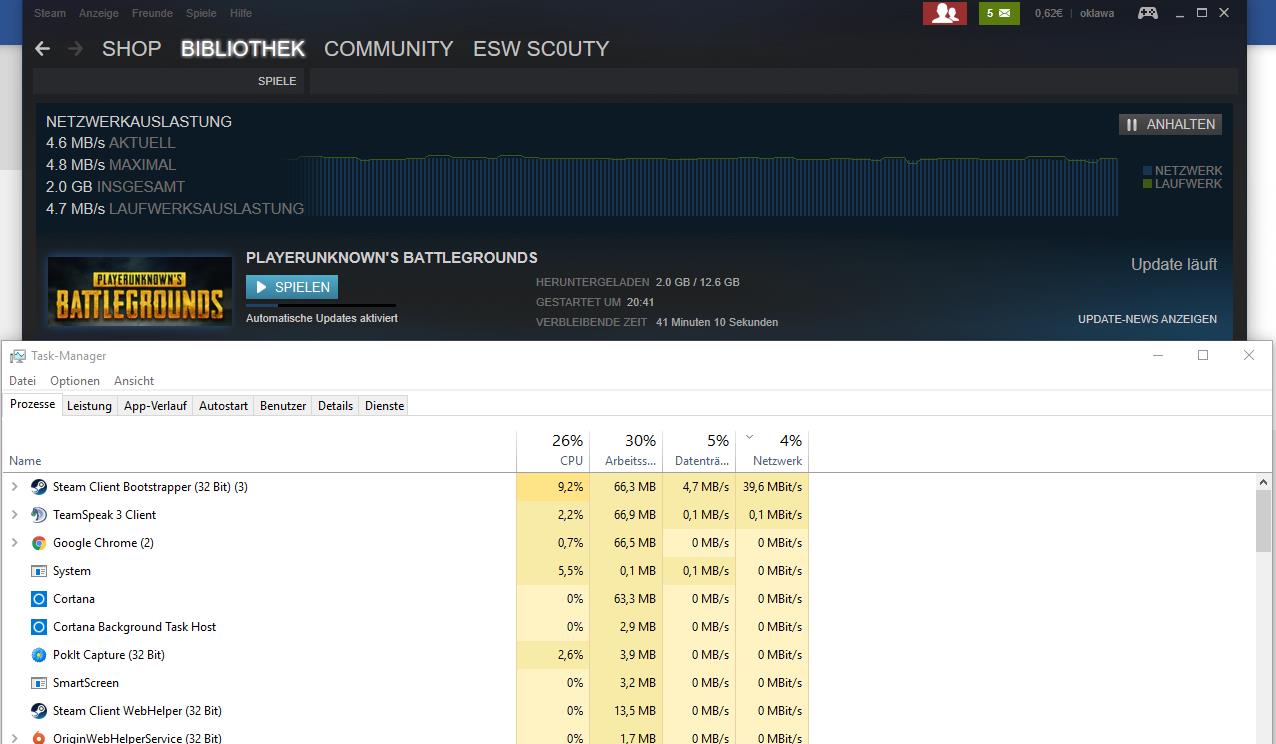
Task: Expand Steam Client Bootstrapper process group
Action: tap(14, 487)
